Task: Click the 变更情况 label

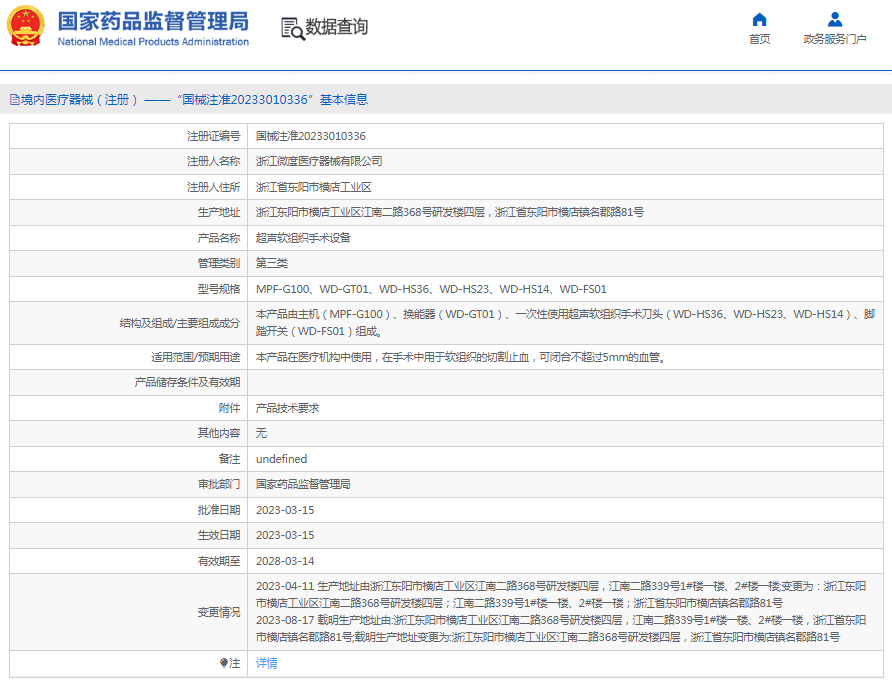Action: [218, 612]
